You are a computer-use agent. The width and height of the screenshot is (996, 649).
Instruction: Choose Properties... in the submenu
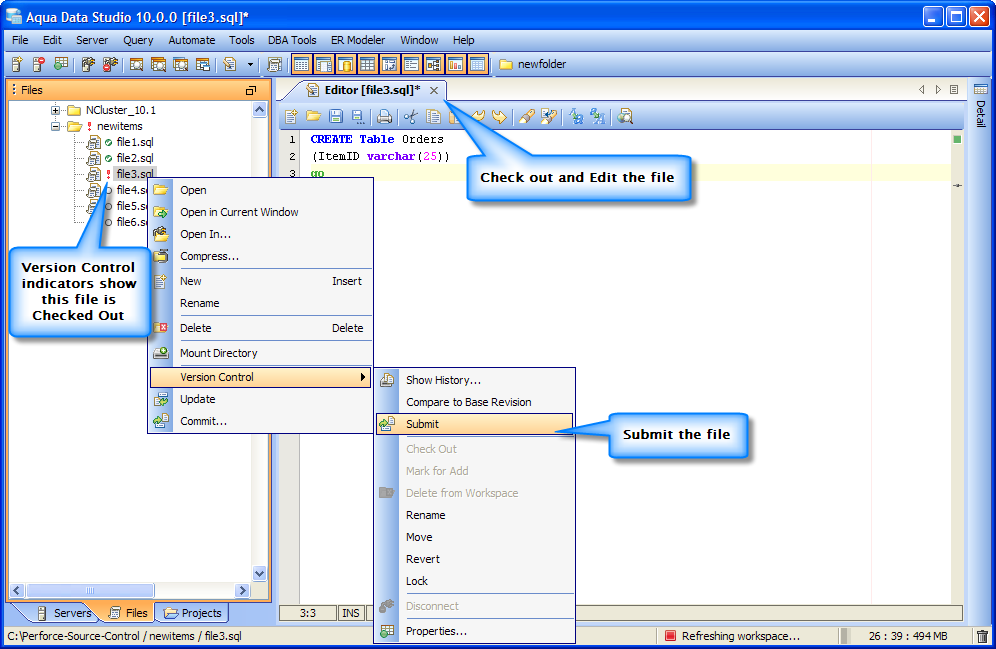(x=474, y=631)
